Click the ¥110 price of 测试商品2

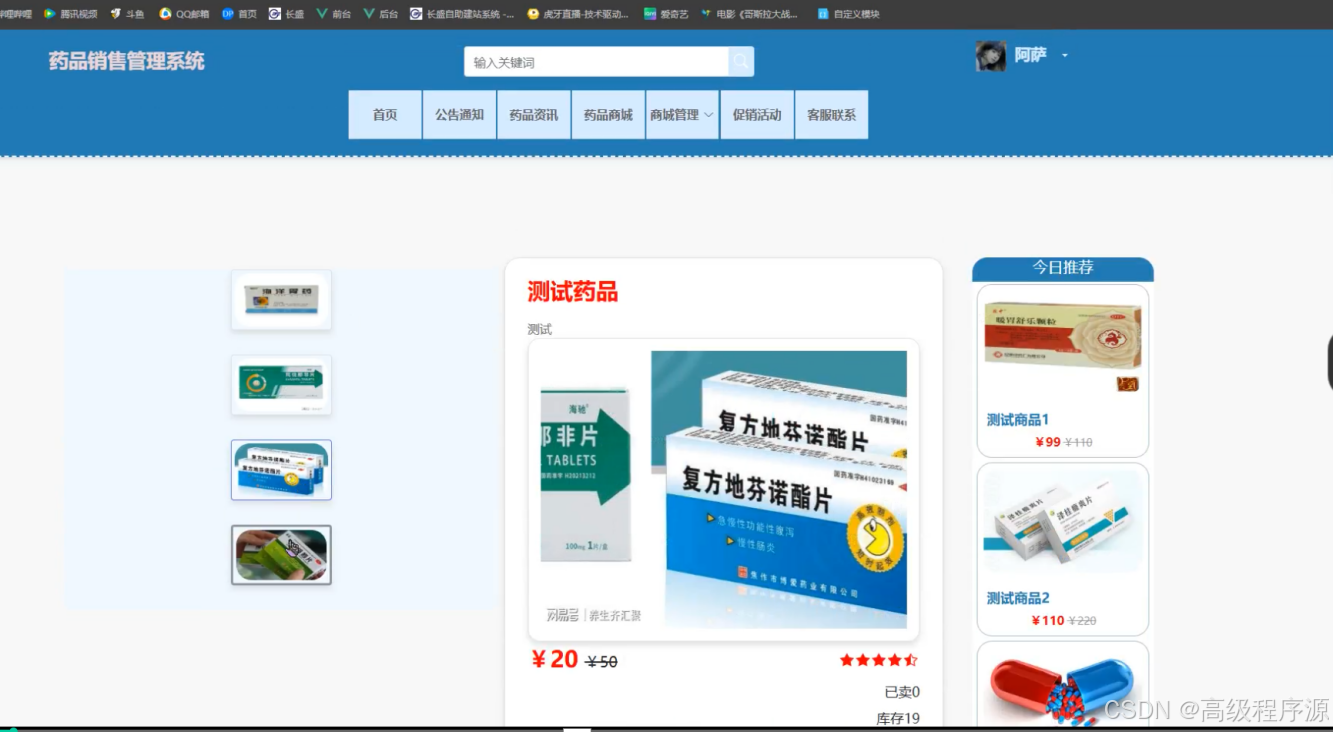point(1048,620)
